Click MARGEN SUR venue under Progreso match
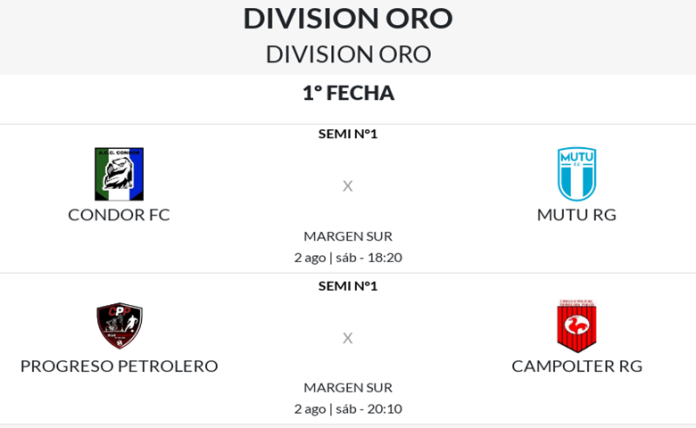Image resolution: width=696 pixels, height=428 pixels. tap(348, 387)
